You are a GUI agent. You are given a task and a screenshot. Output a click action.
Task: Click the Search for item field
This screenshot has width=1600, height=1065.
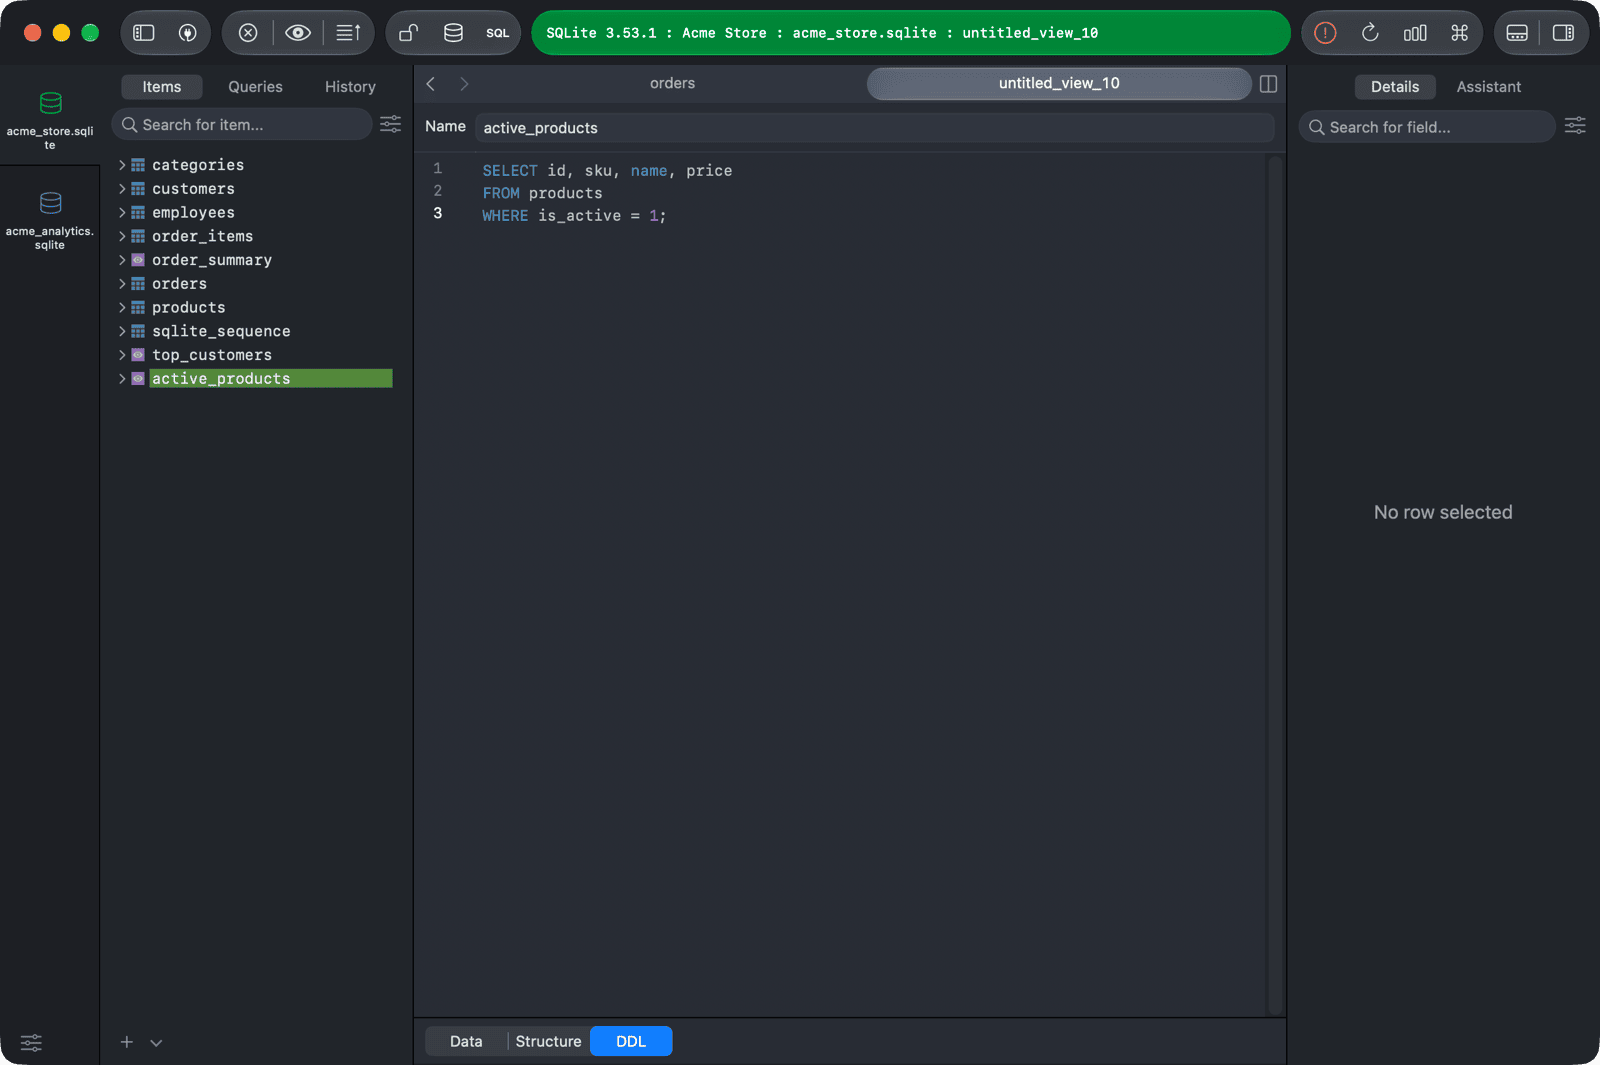point(241,124)
